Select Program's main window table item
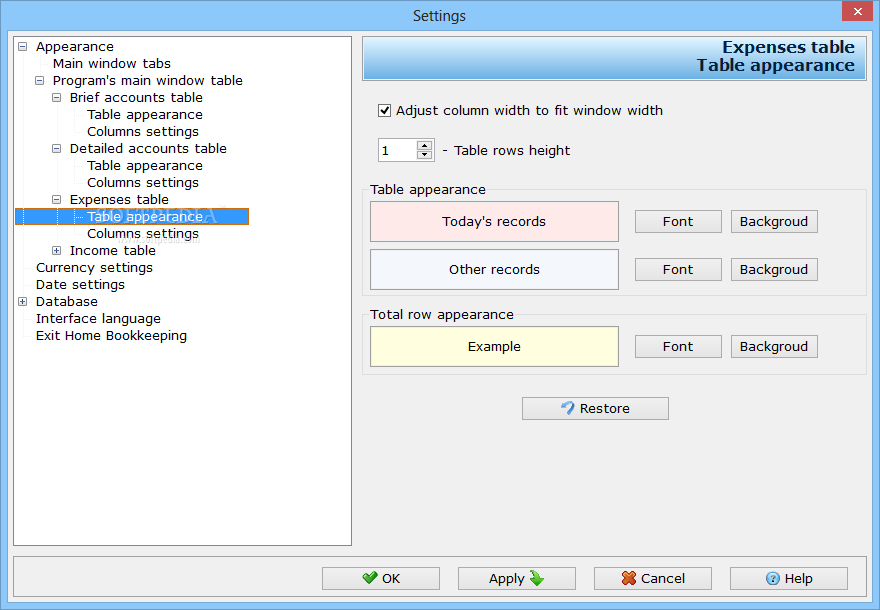Viewport: 880px width, 610px height. pyautogui.click(x=148, y=81)
